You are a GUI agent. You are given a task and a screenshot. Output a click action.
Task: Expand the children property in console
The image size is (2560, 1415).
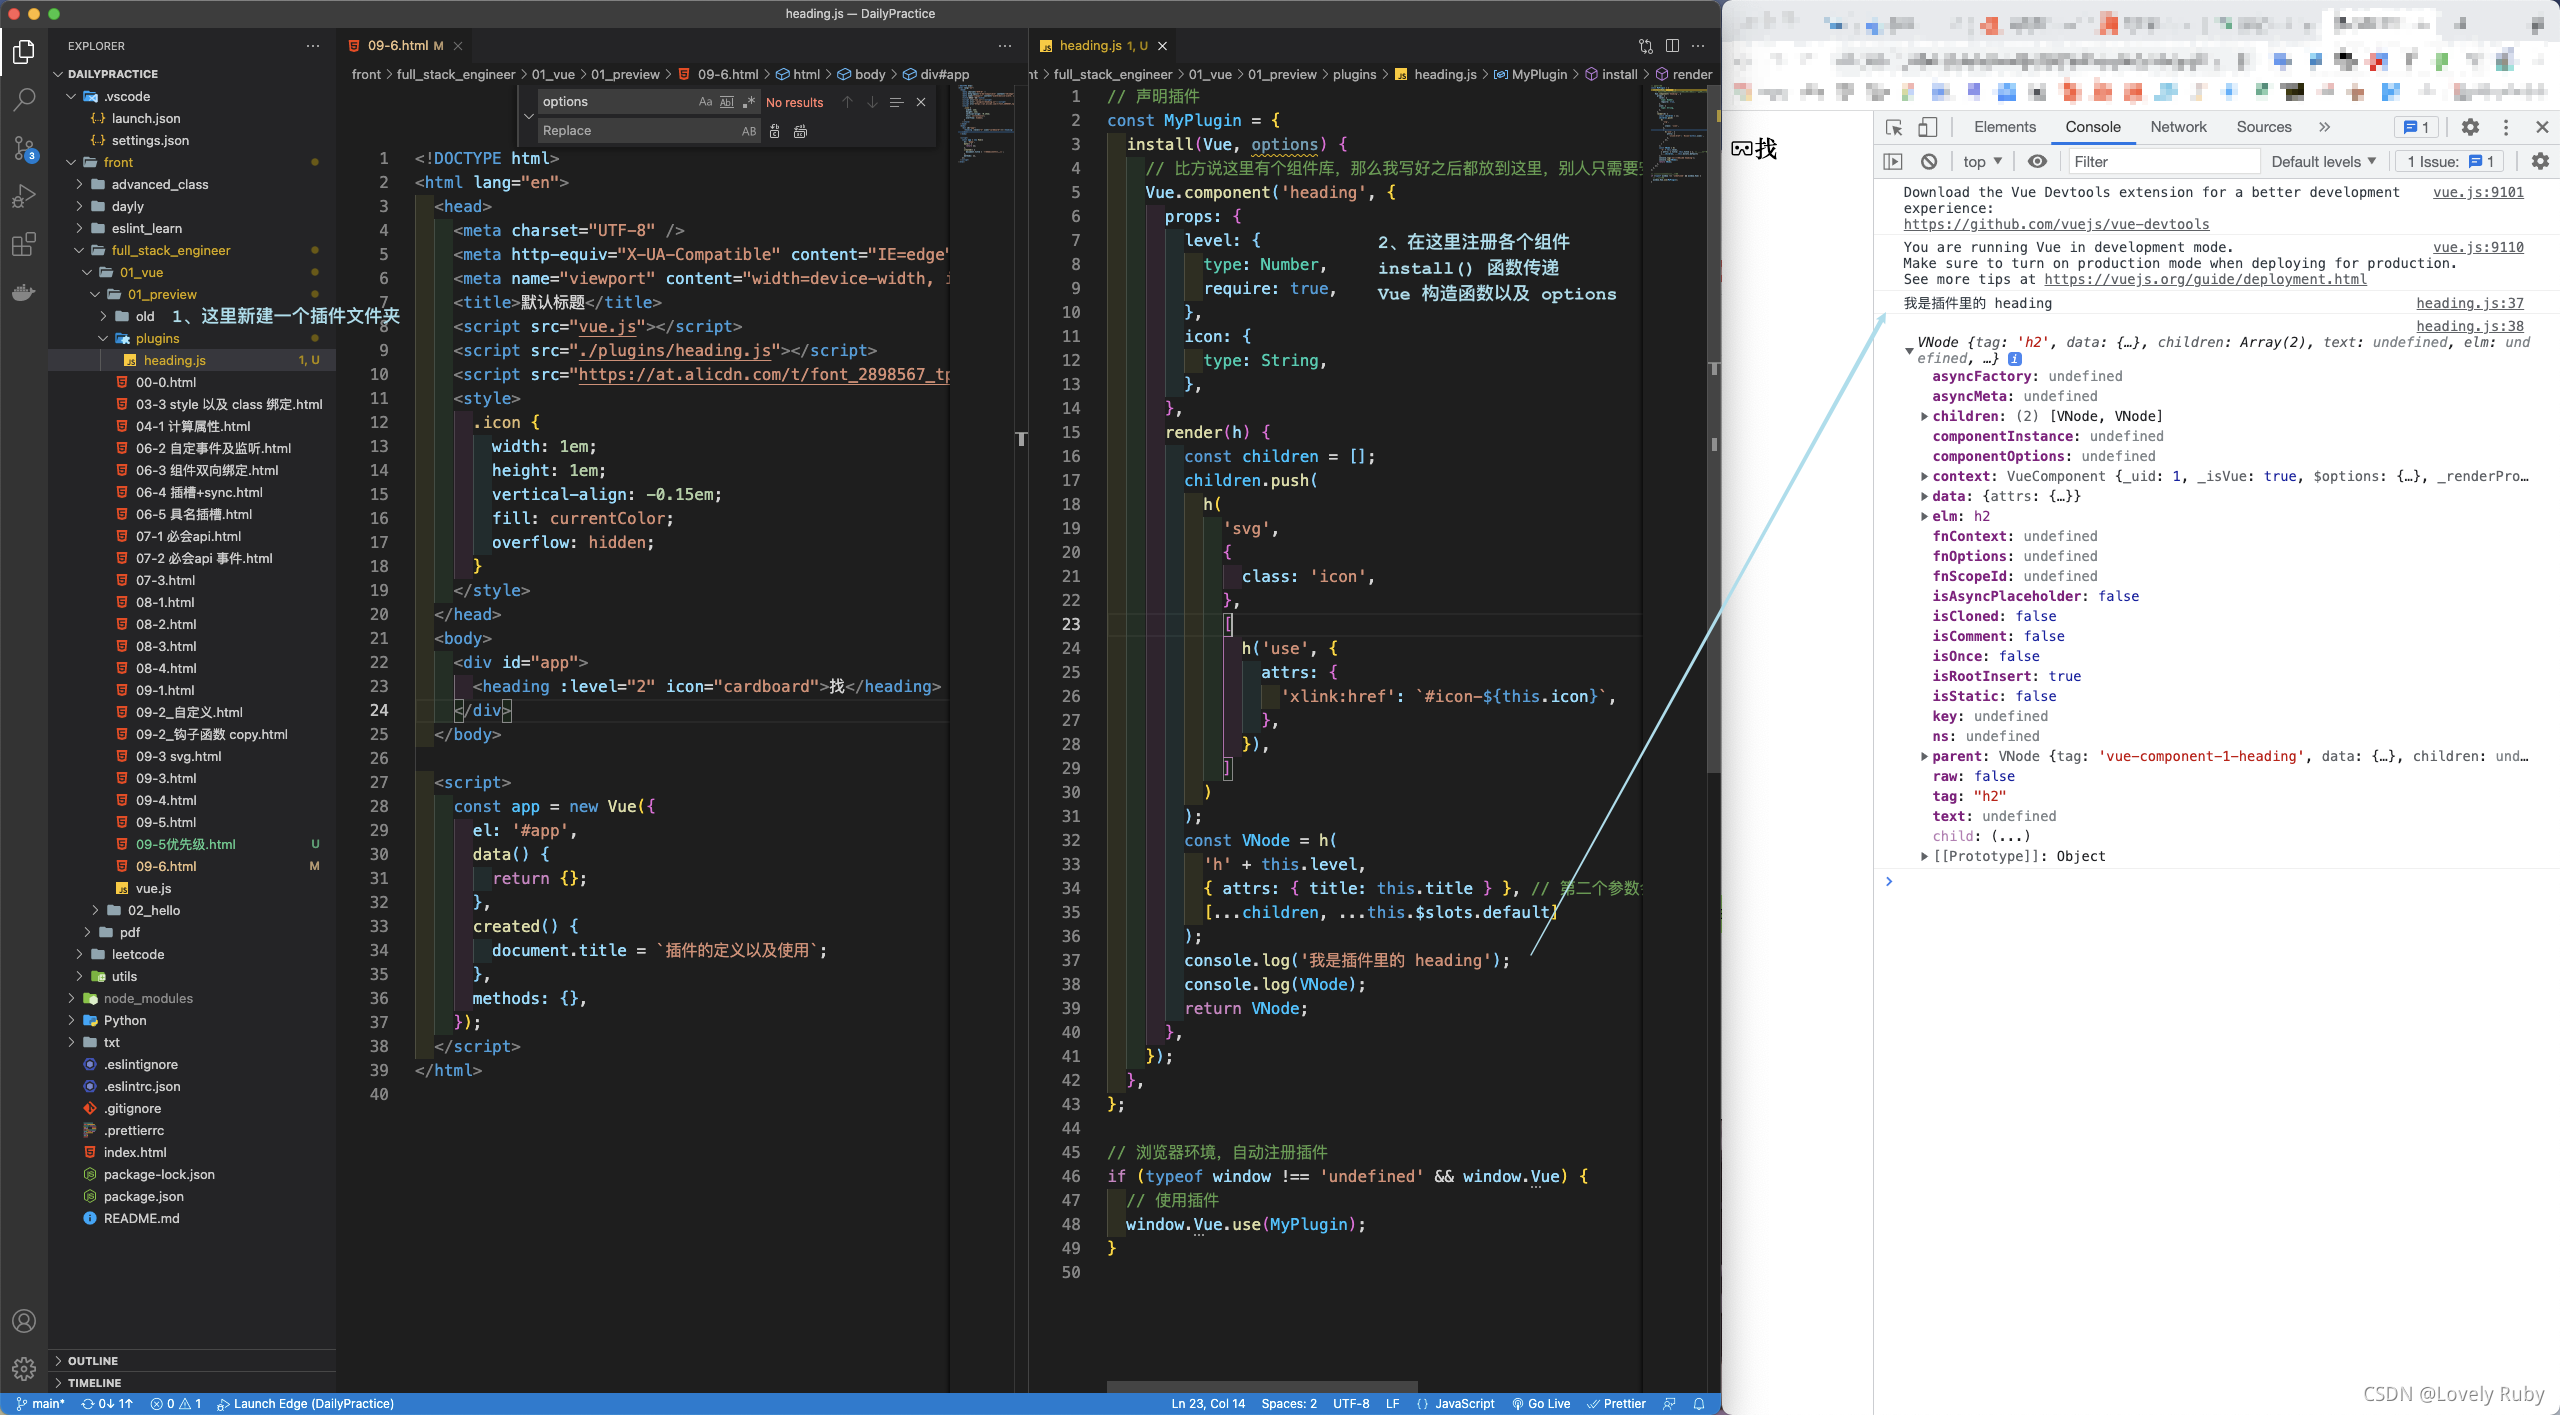point(1924,417)
